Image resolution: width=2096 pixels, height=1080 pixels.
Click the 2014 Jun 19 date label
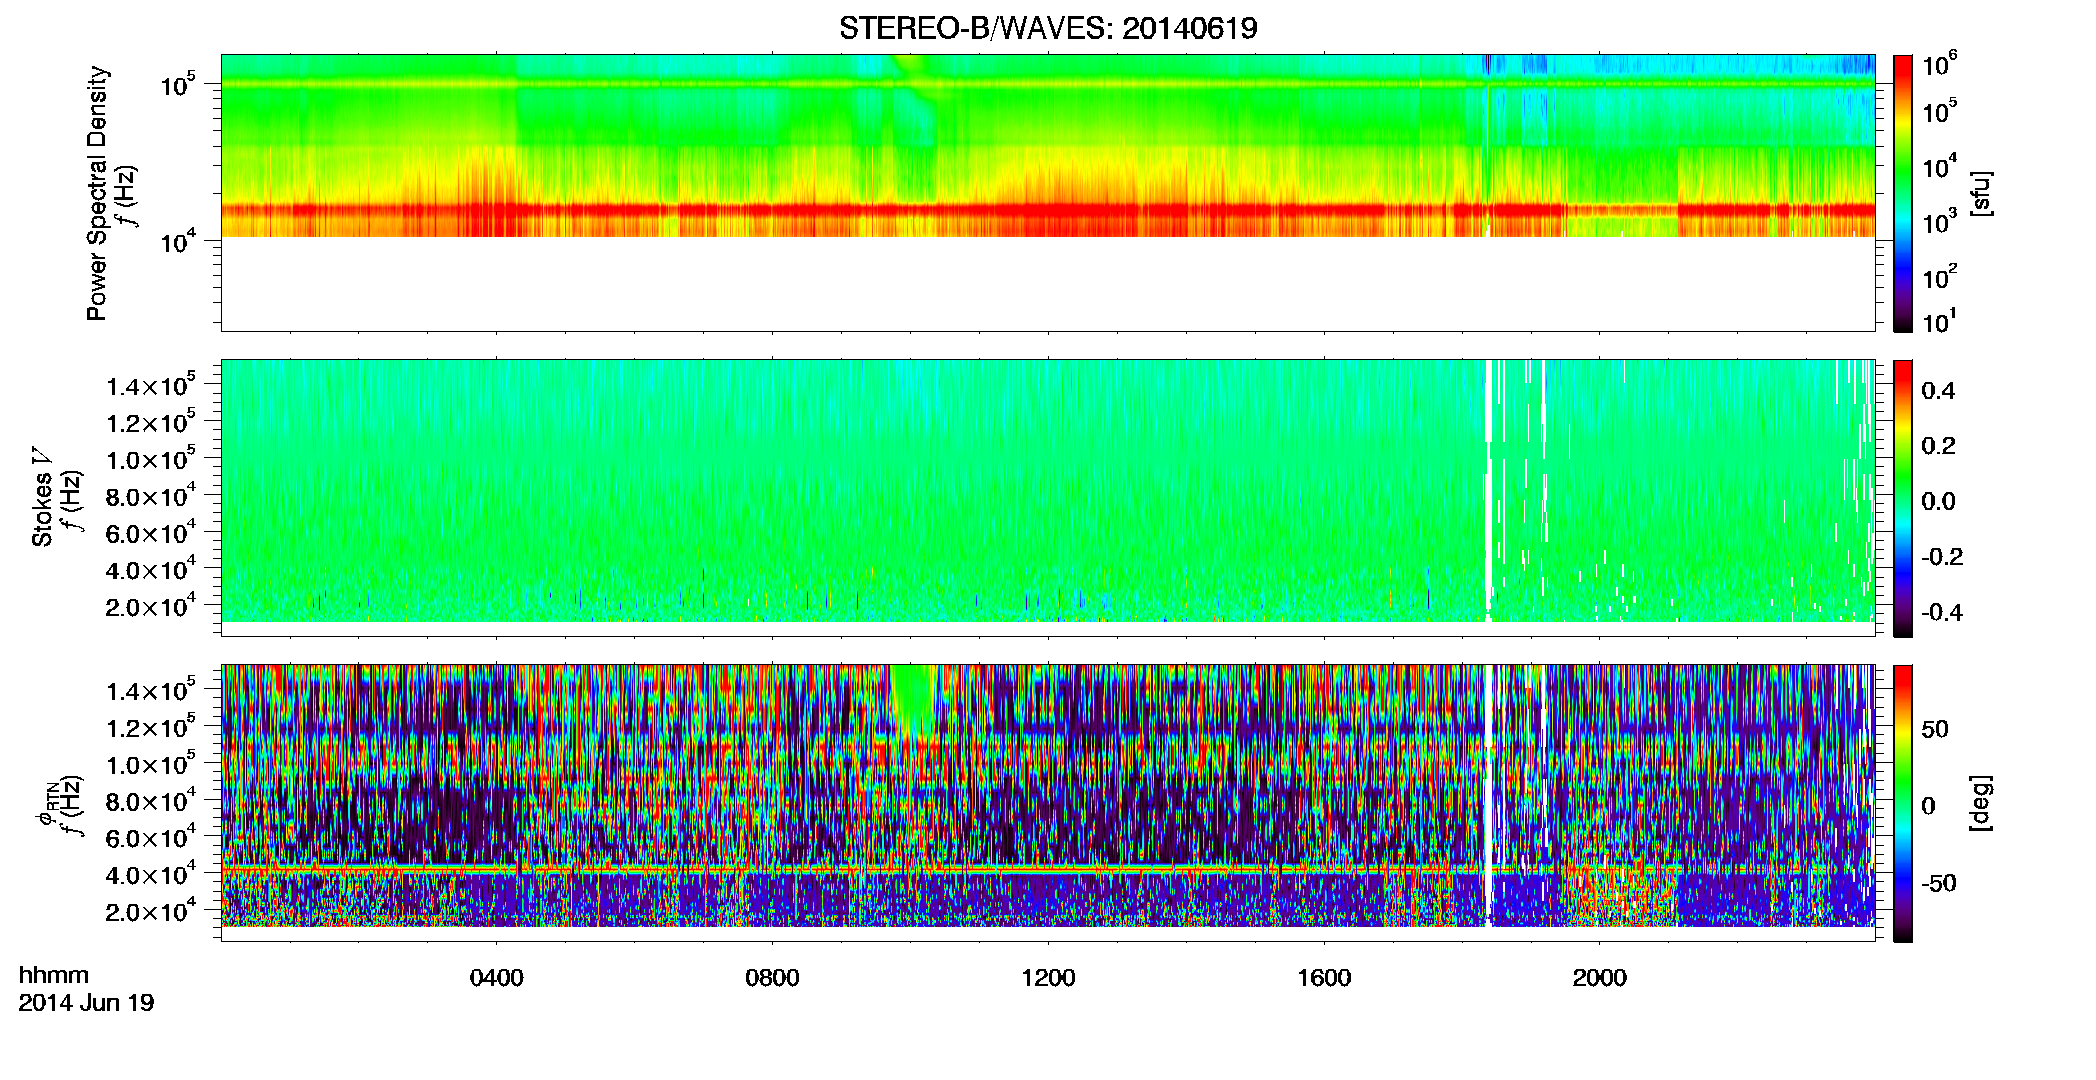pos(86,1002)
